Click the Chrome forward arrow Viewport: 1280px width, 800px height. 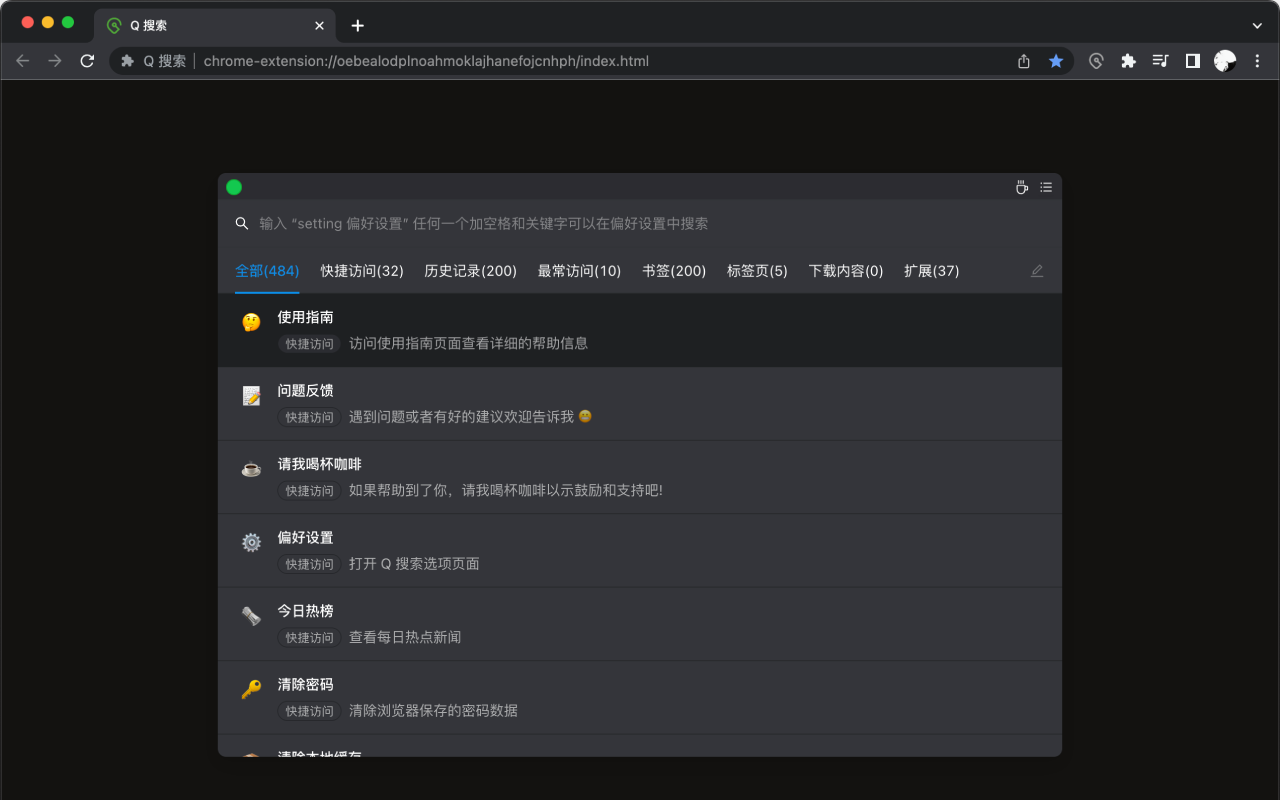55,61
